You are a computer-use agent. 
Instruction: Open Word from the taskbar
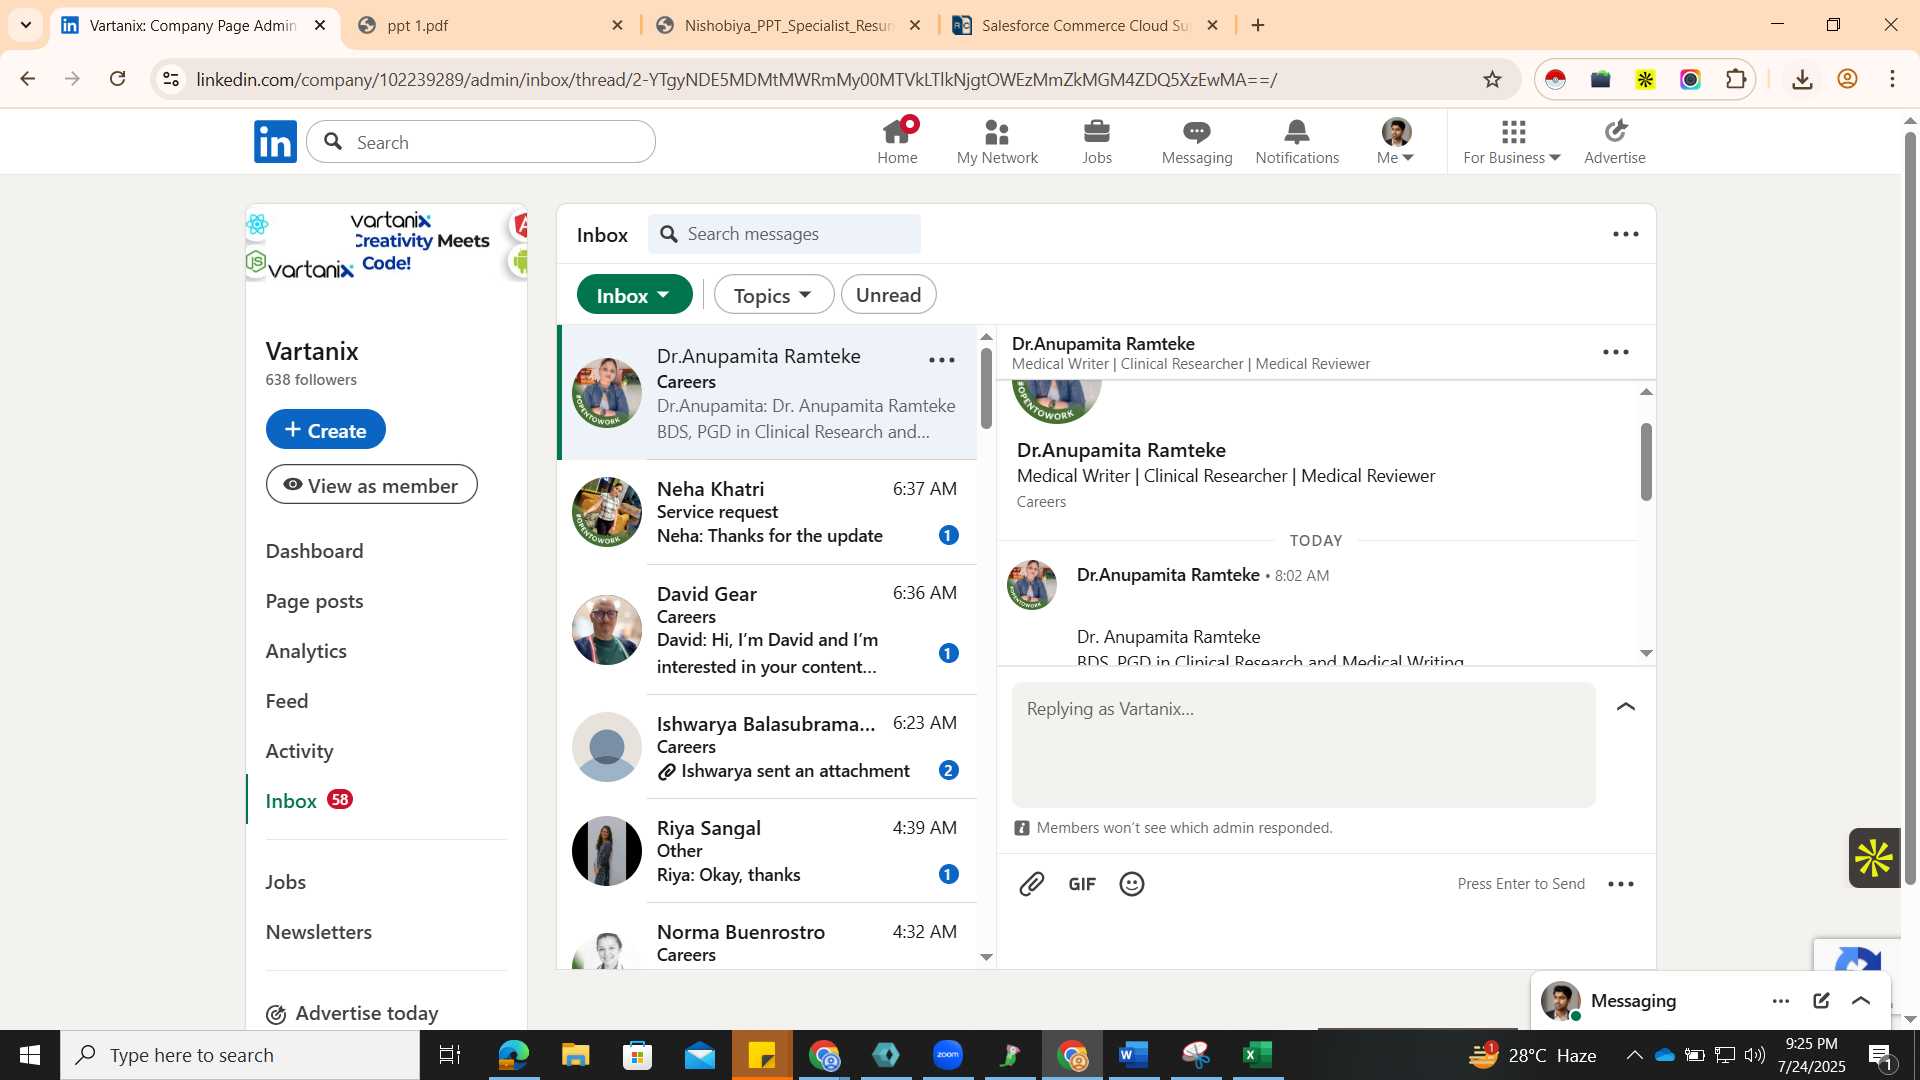coord(1134,1055)
